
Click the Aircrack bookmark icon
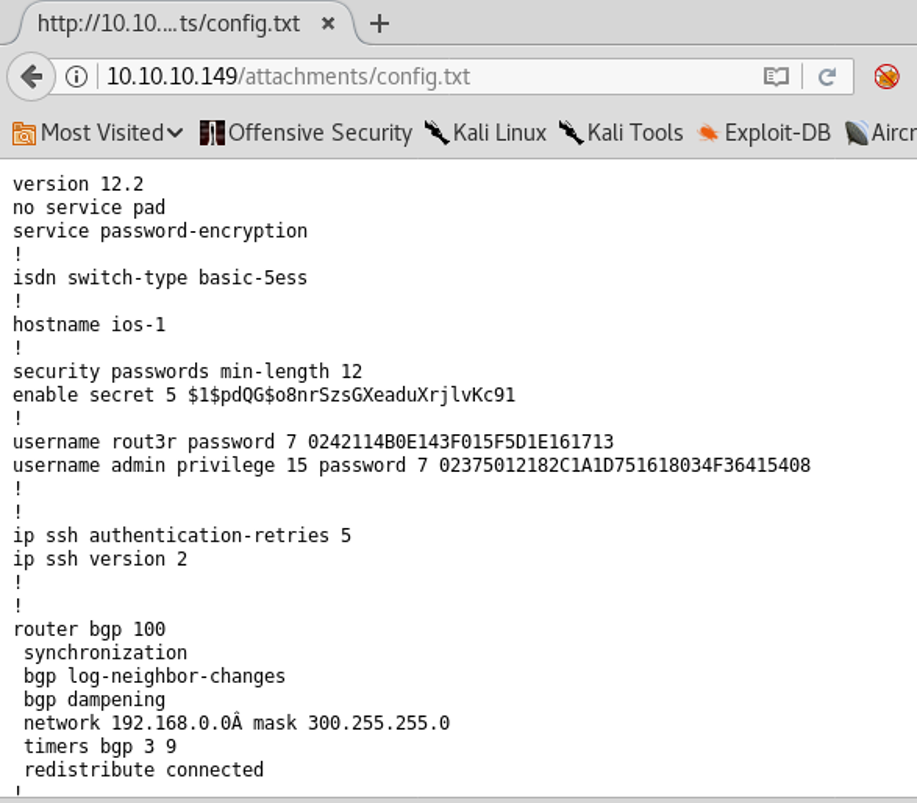pos(857,133)
